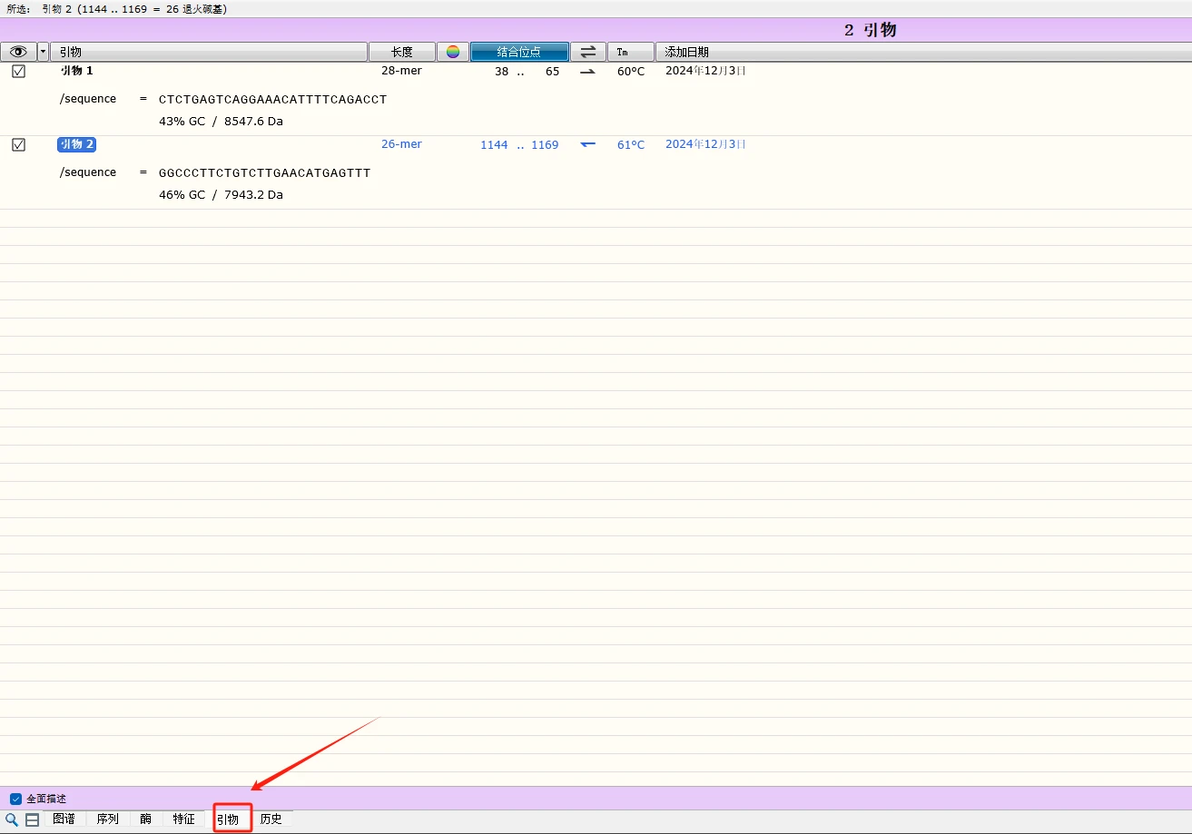The width and height of the screenshot is (1192, 834).
Task: Open dropdown arrow beside the eye icon
Action: [x=43, y=52]
